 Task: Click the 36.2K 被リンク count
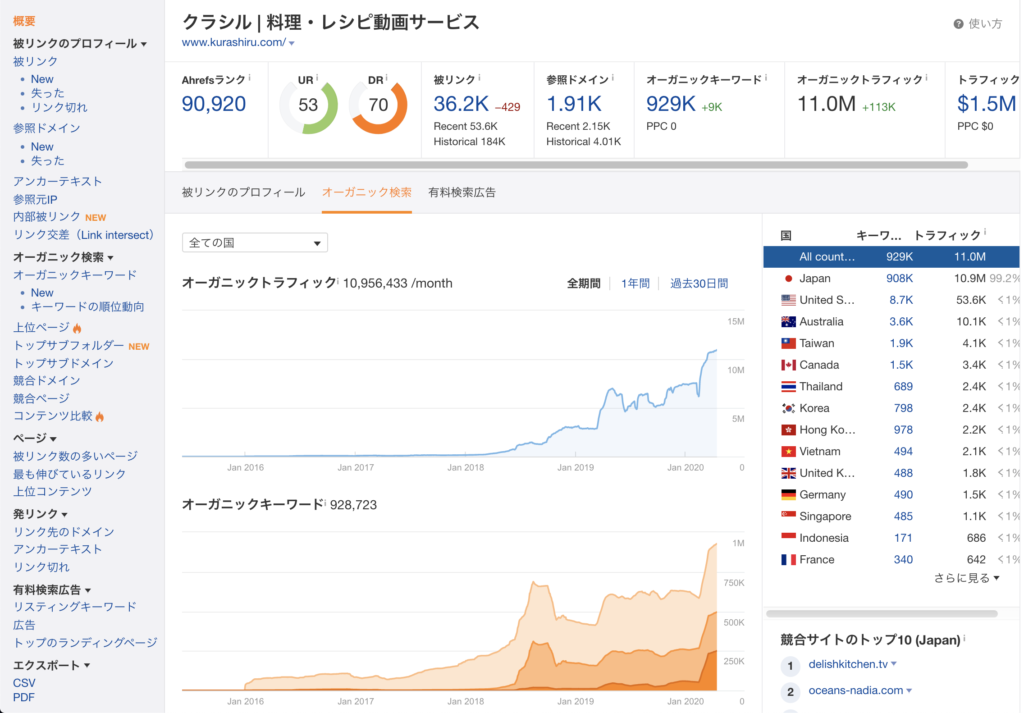461,104
